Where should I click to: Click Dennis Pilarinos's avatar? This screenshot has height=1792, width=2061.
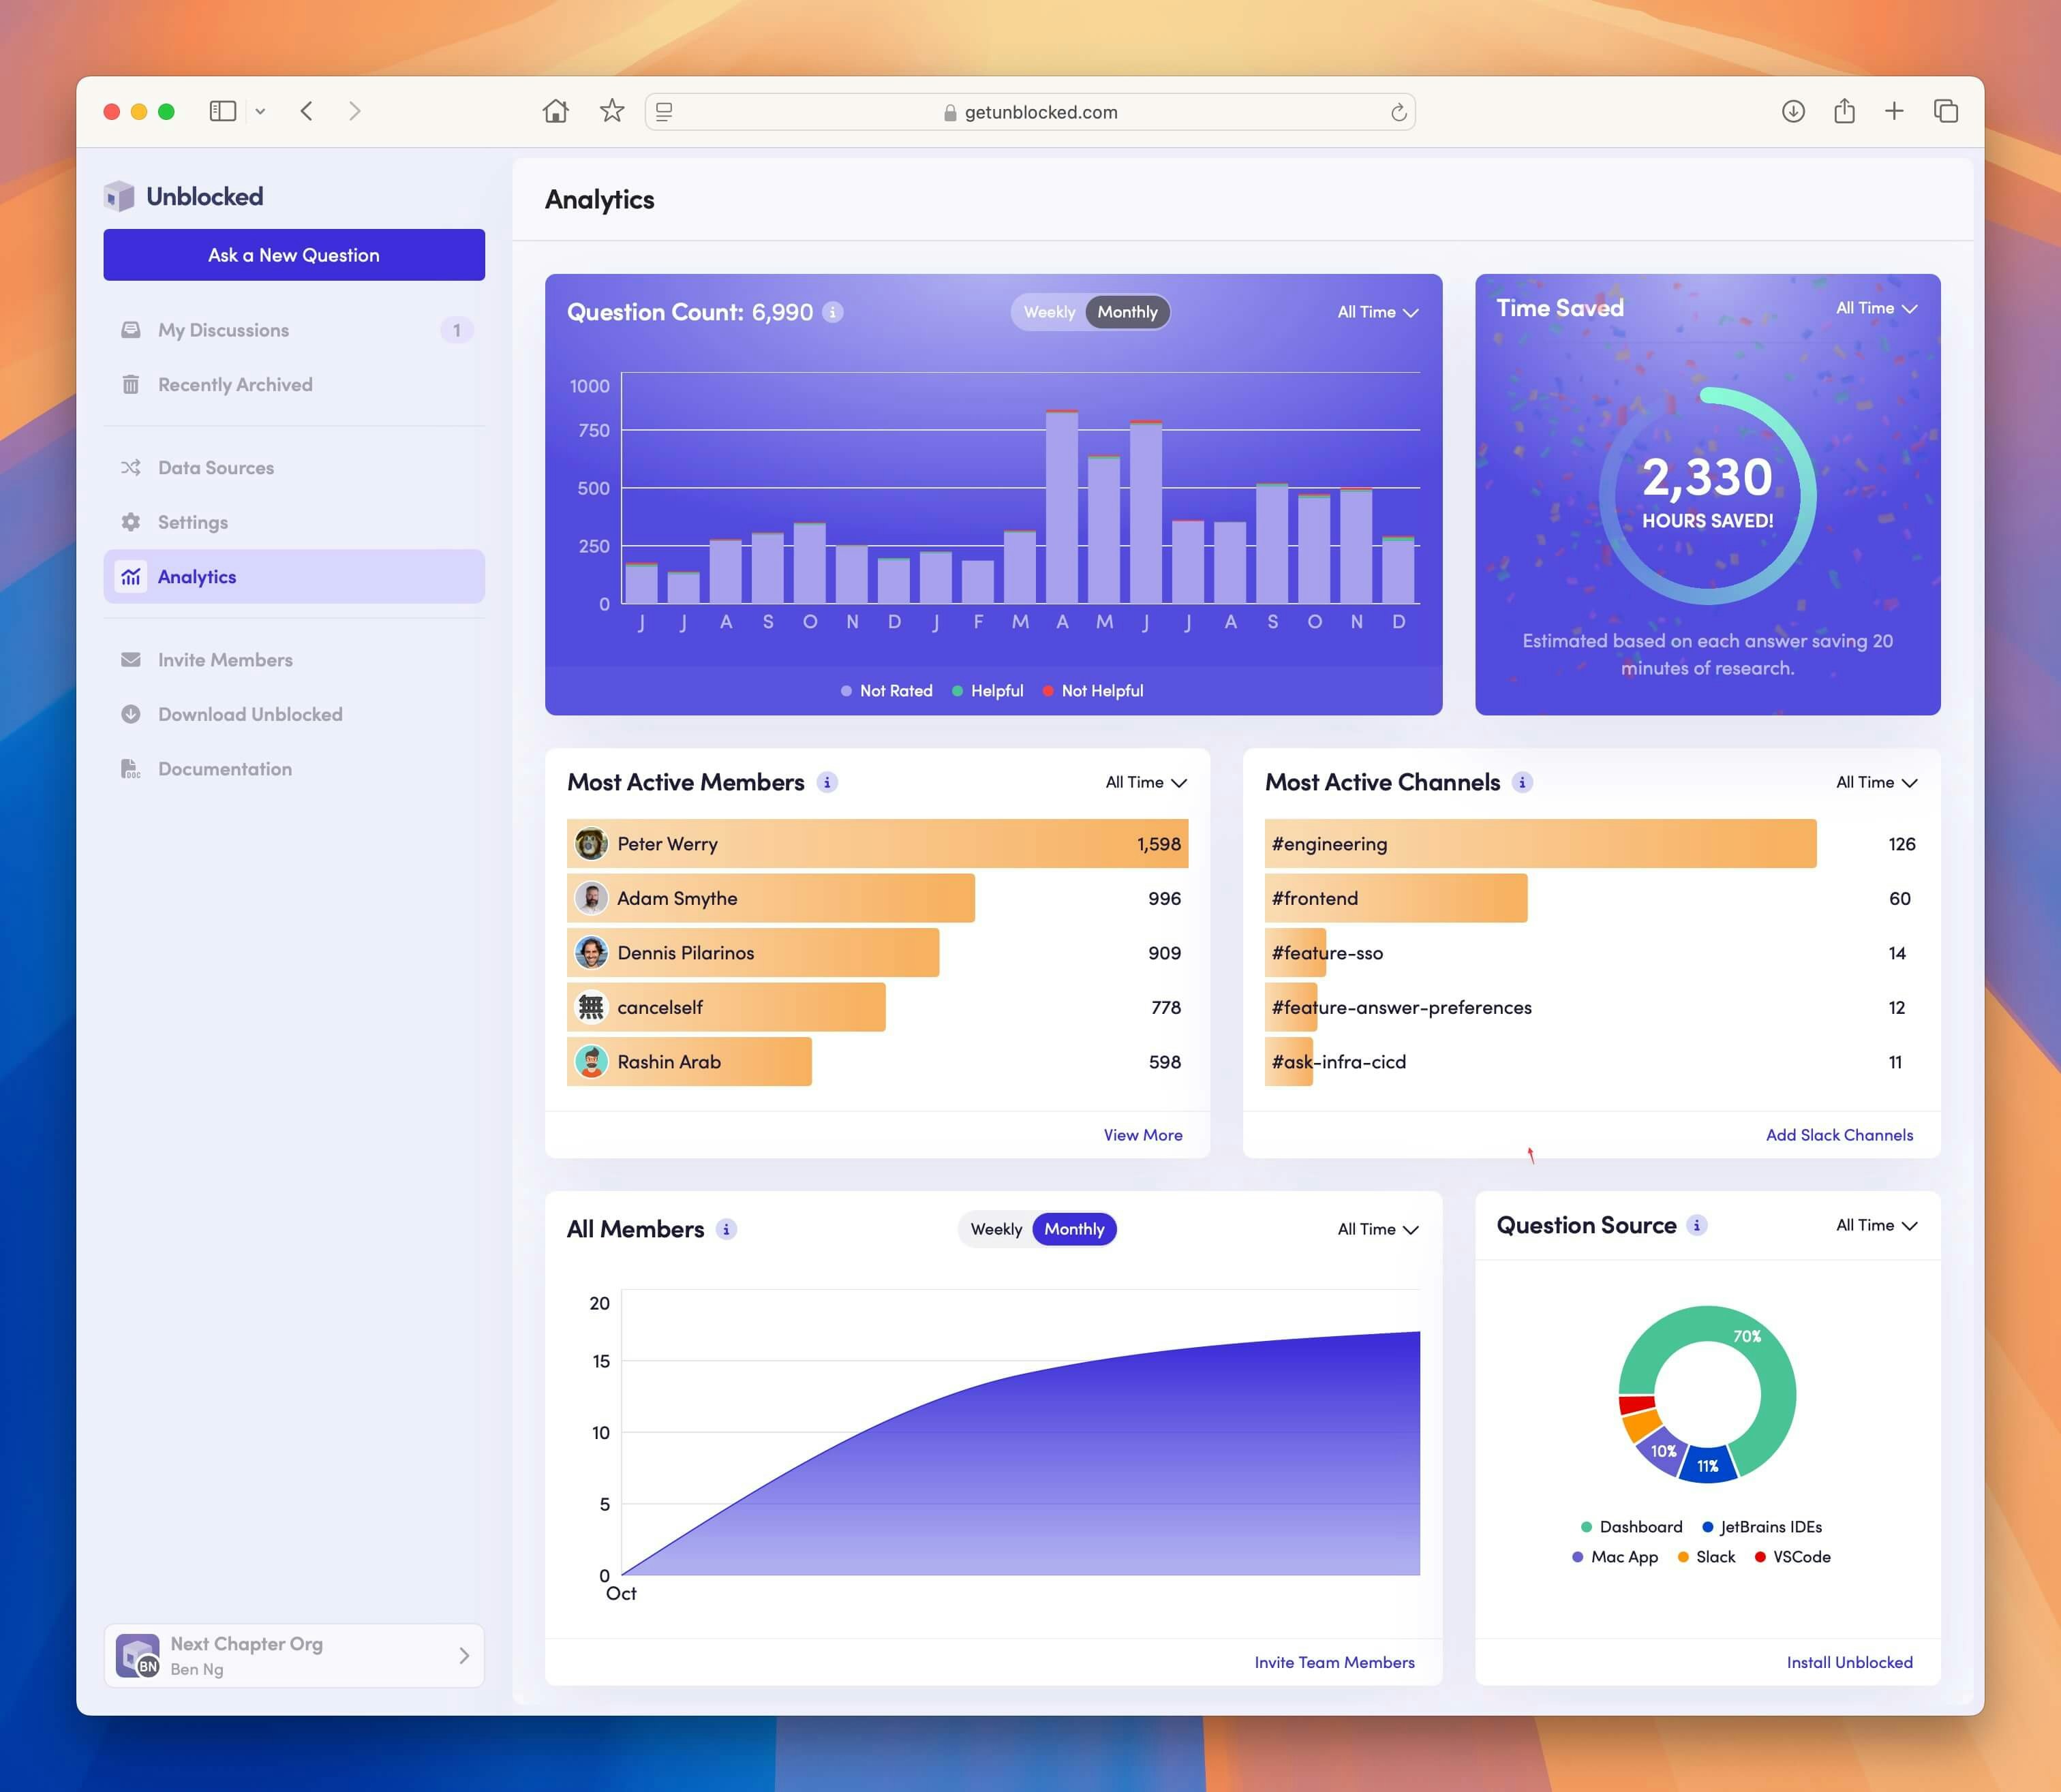click(591, 953)
